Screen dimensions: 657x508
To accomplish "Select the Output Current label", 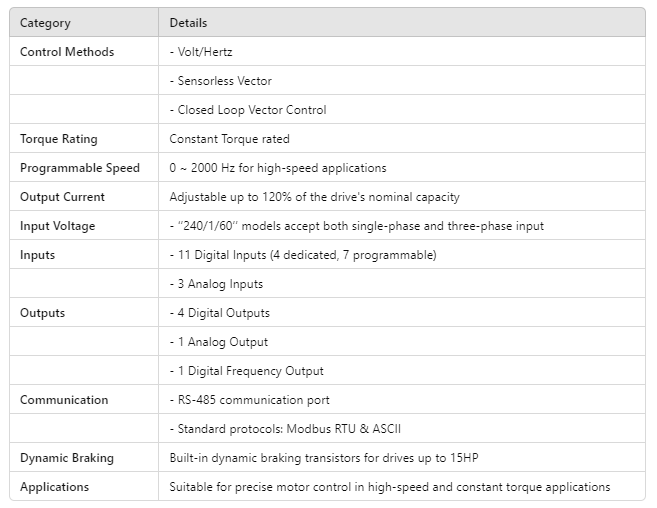I will pyautogui.click(x=62, y=197).
